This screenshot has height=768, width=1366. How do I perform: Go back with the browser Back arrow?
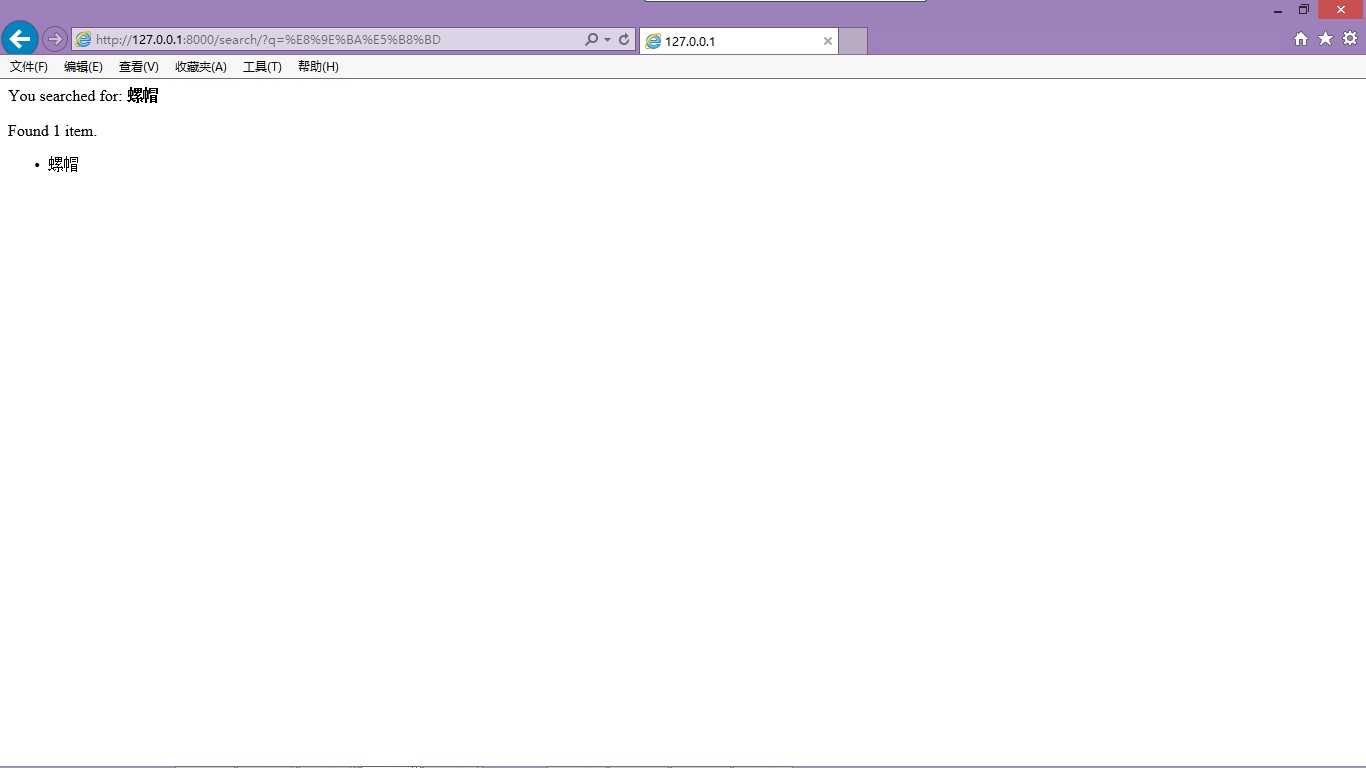coord(20,39)
